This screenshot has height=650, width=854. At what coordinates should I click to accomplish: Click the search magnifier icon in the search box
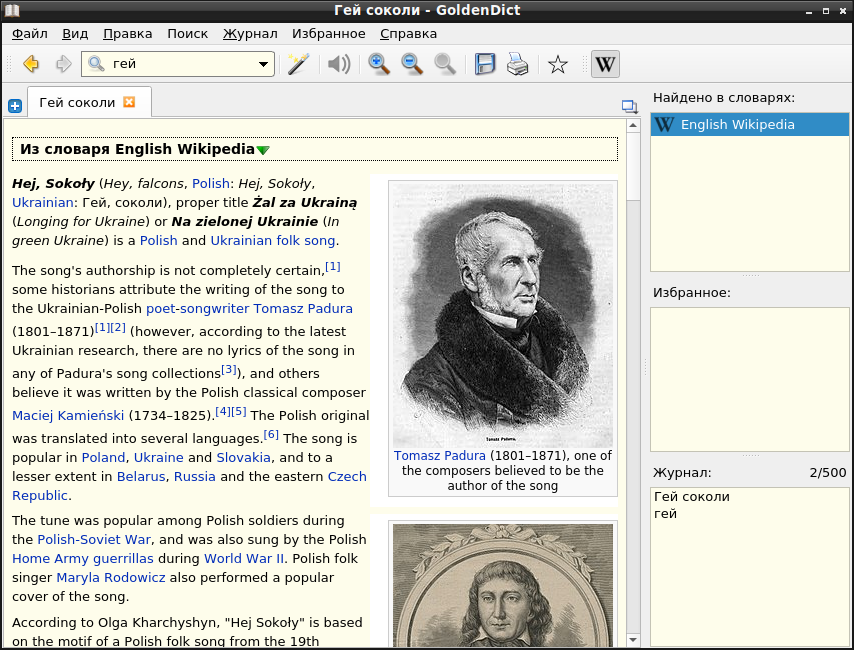[x=96, y=64]
